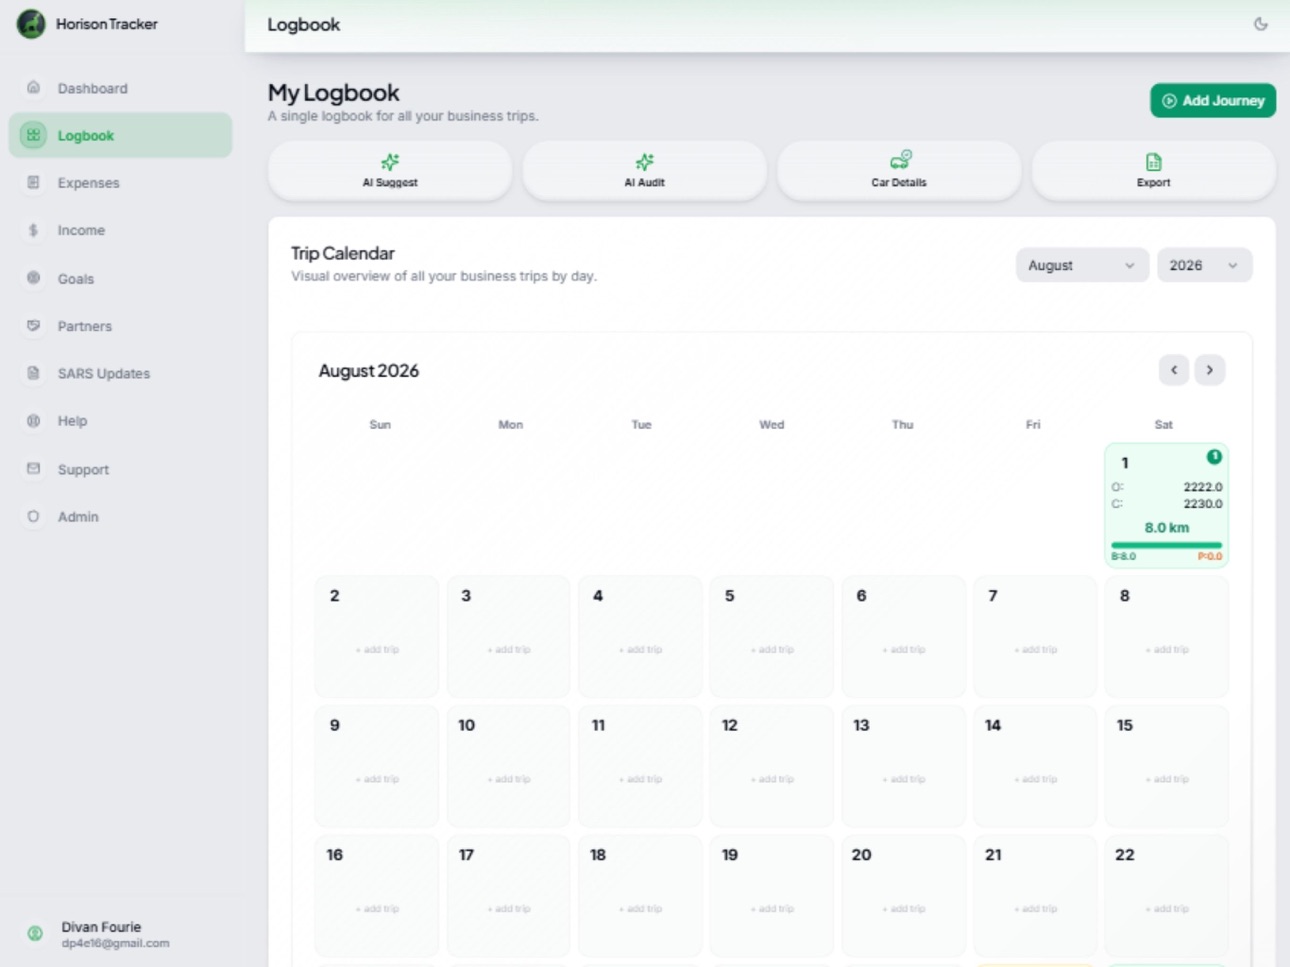
Task: Click the dp4e16@gmail.com email text
Action: pos(115,943)
